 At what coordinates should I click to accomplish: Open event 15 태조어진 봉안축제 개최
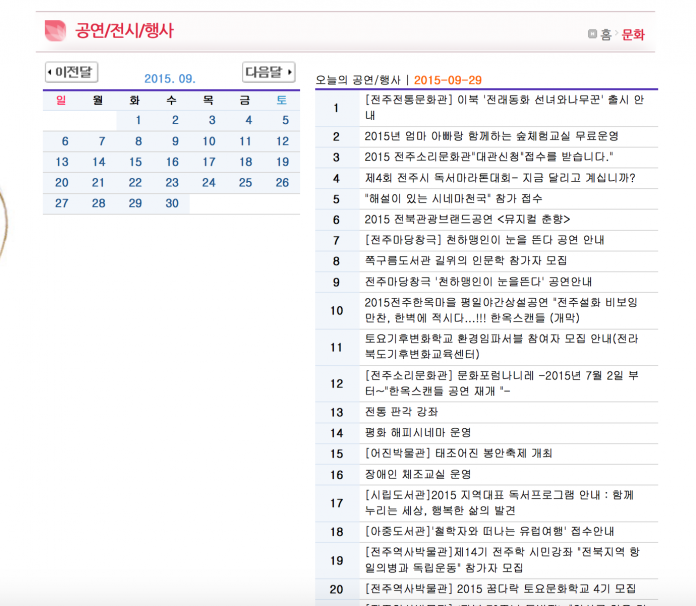point(459,453)
